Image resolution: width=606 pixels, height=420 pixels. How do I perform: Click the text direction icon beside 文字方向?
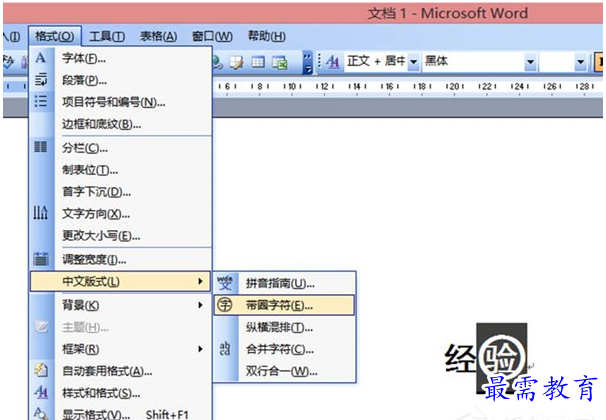[41, 213]
